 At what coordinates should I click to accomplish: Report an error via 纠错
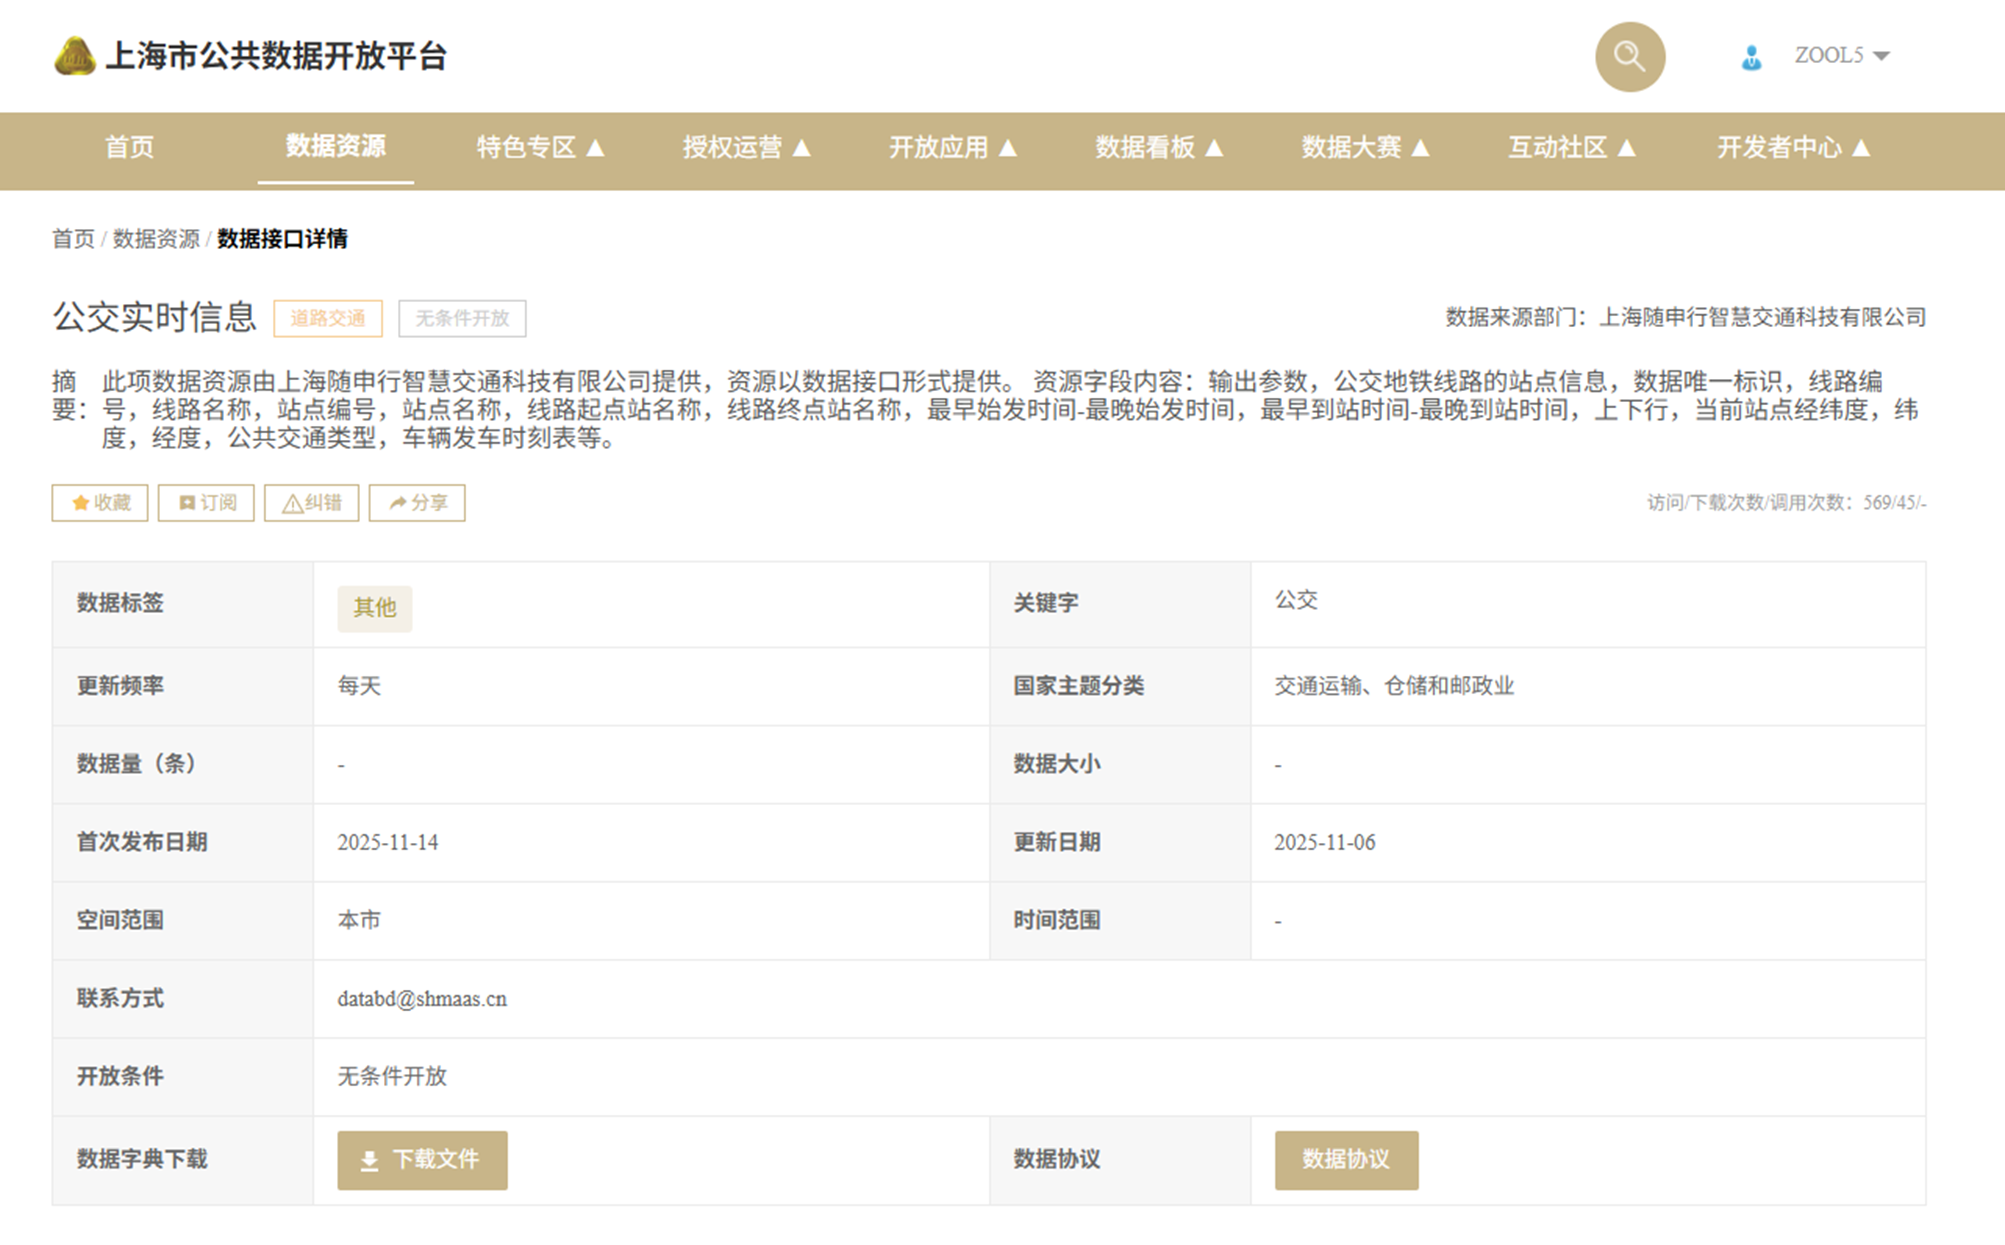coord(311,503)
